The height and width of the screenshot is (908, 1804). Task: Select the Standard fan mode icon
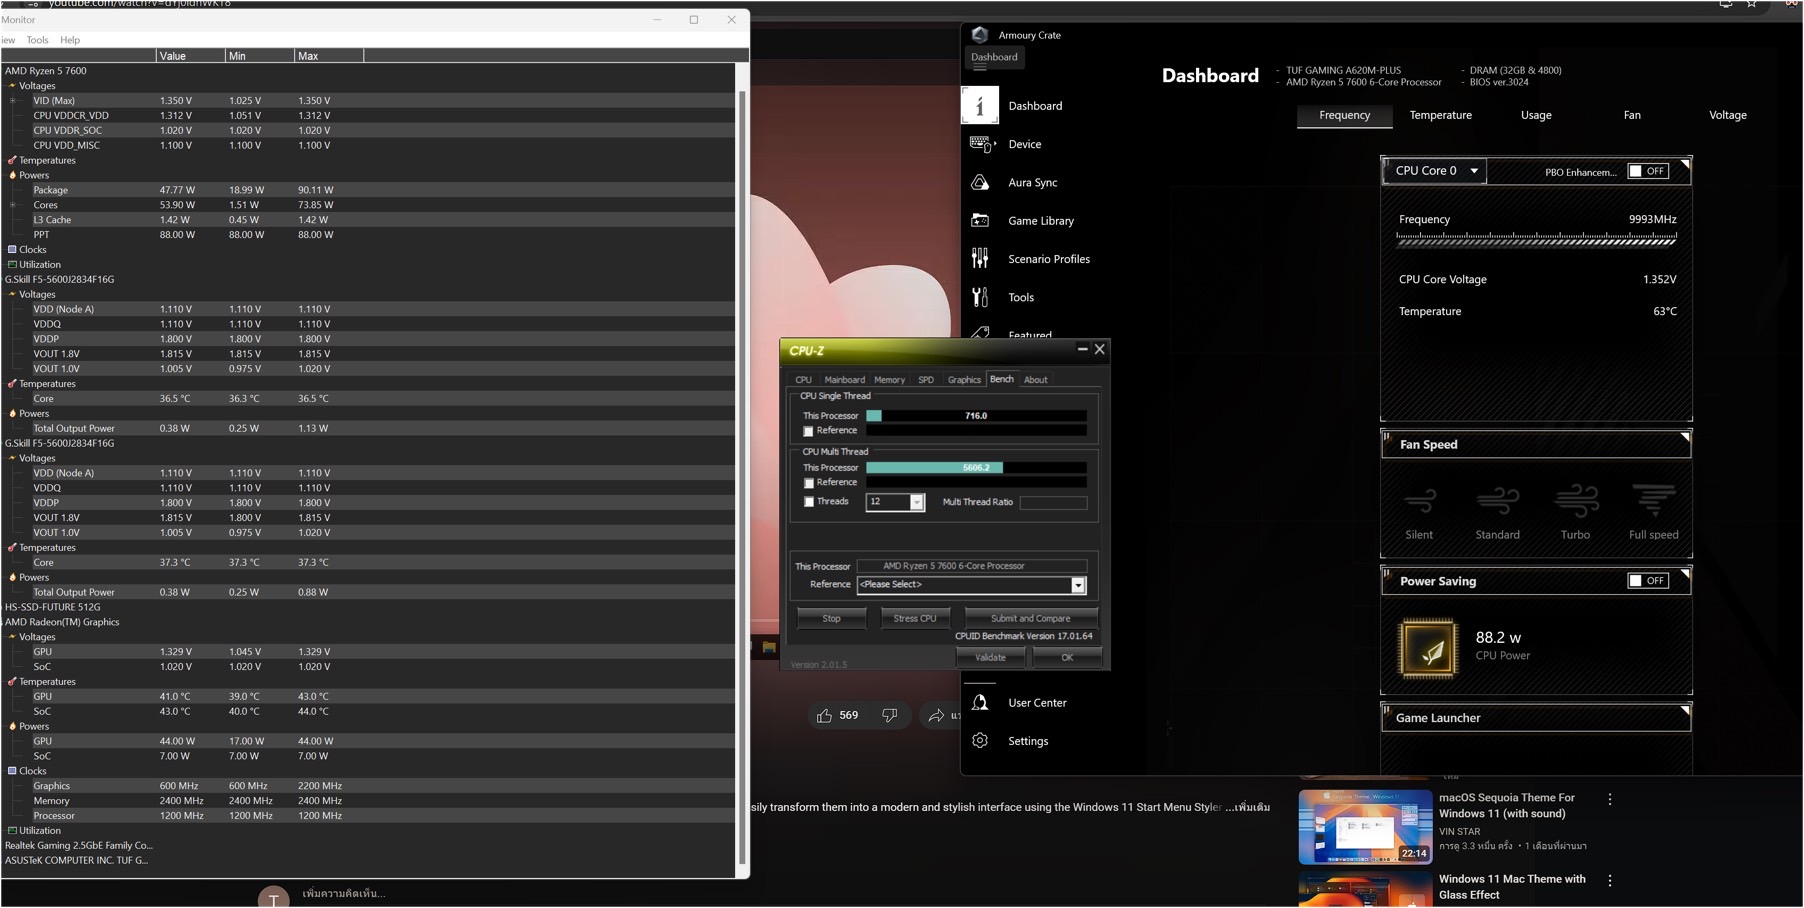1497,500
